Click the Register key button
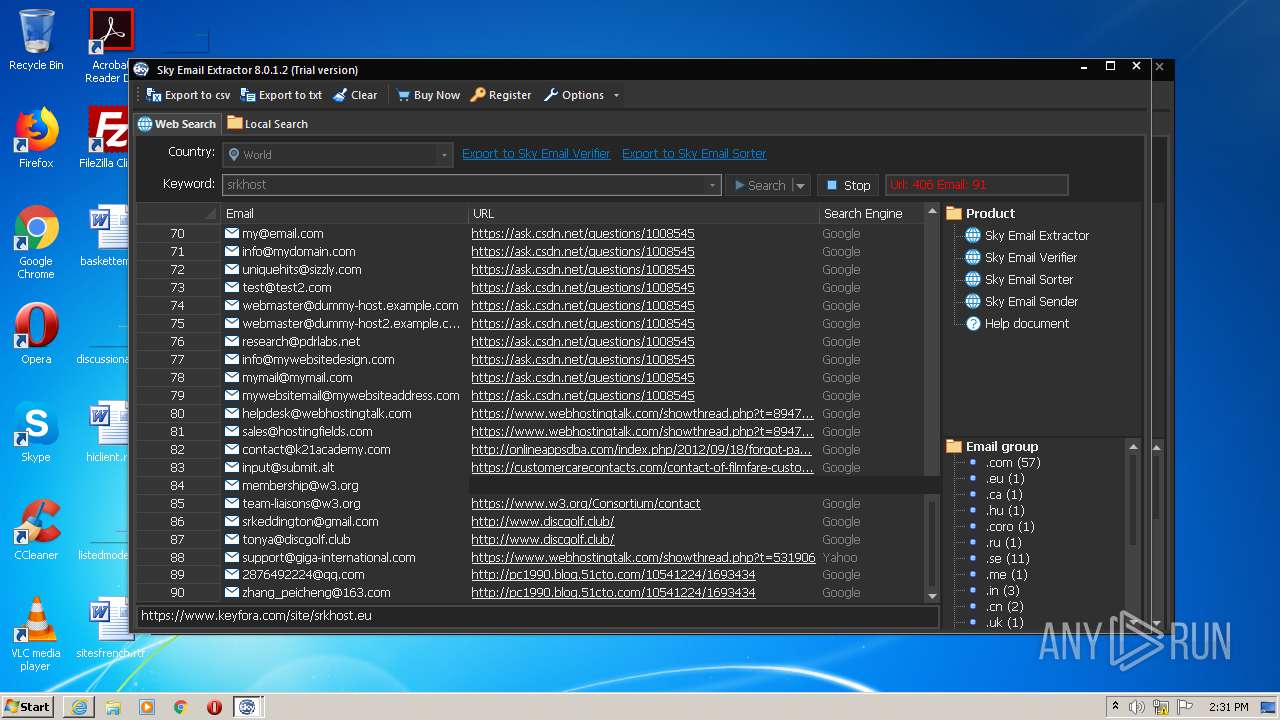This screenshot has width=1280, height=720. pos(501,95)
